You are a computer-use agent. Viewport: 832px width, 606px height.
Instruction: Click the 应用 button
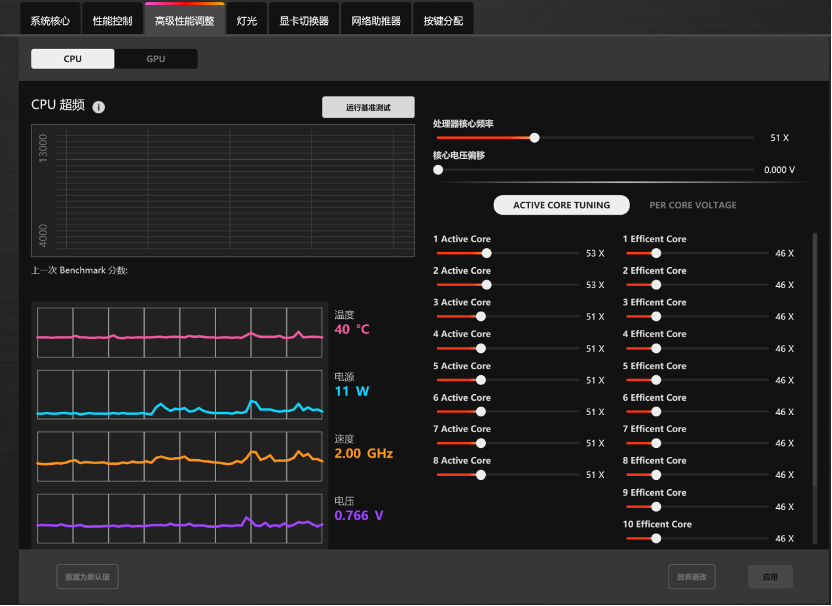click(770, 577)
